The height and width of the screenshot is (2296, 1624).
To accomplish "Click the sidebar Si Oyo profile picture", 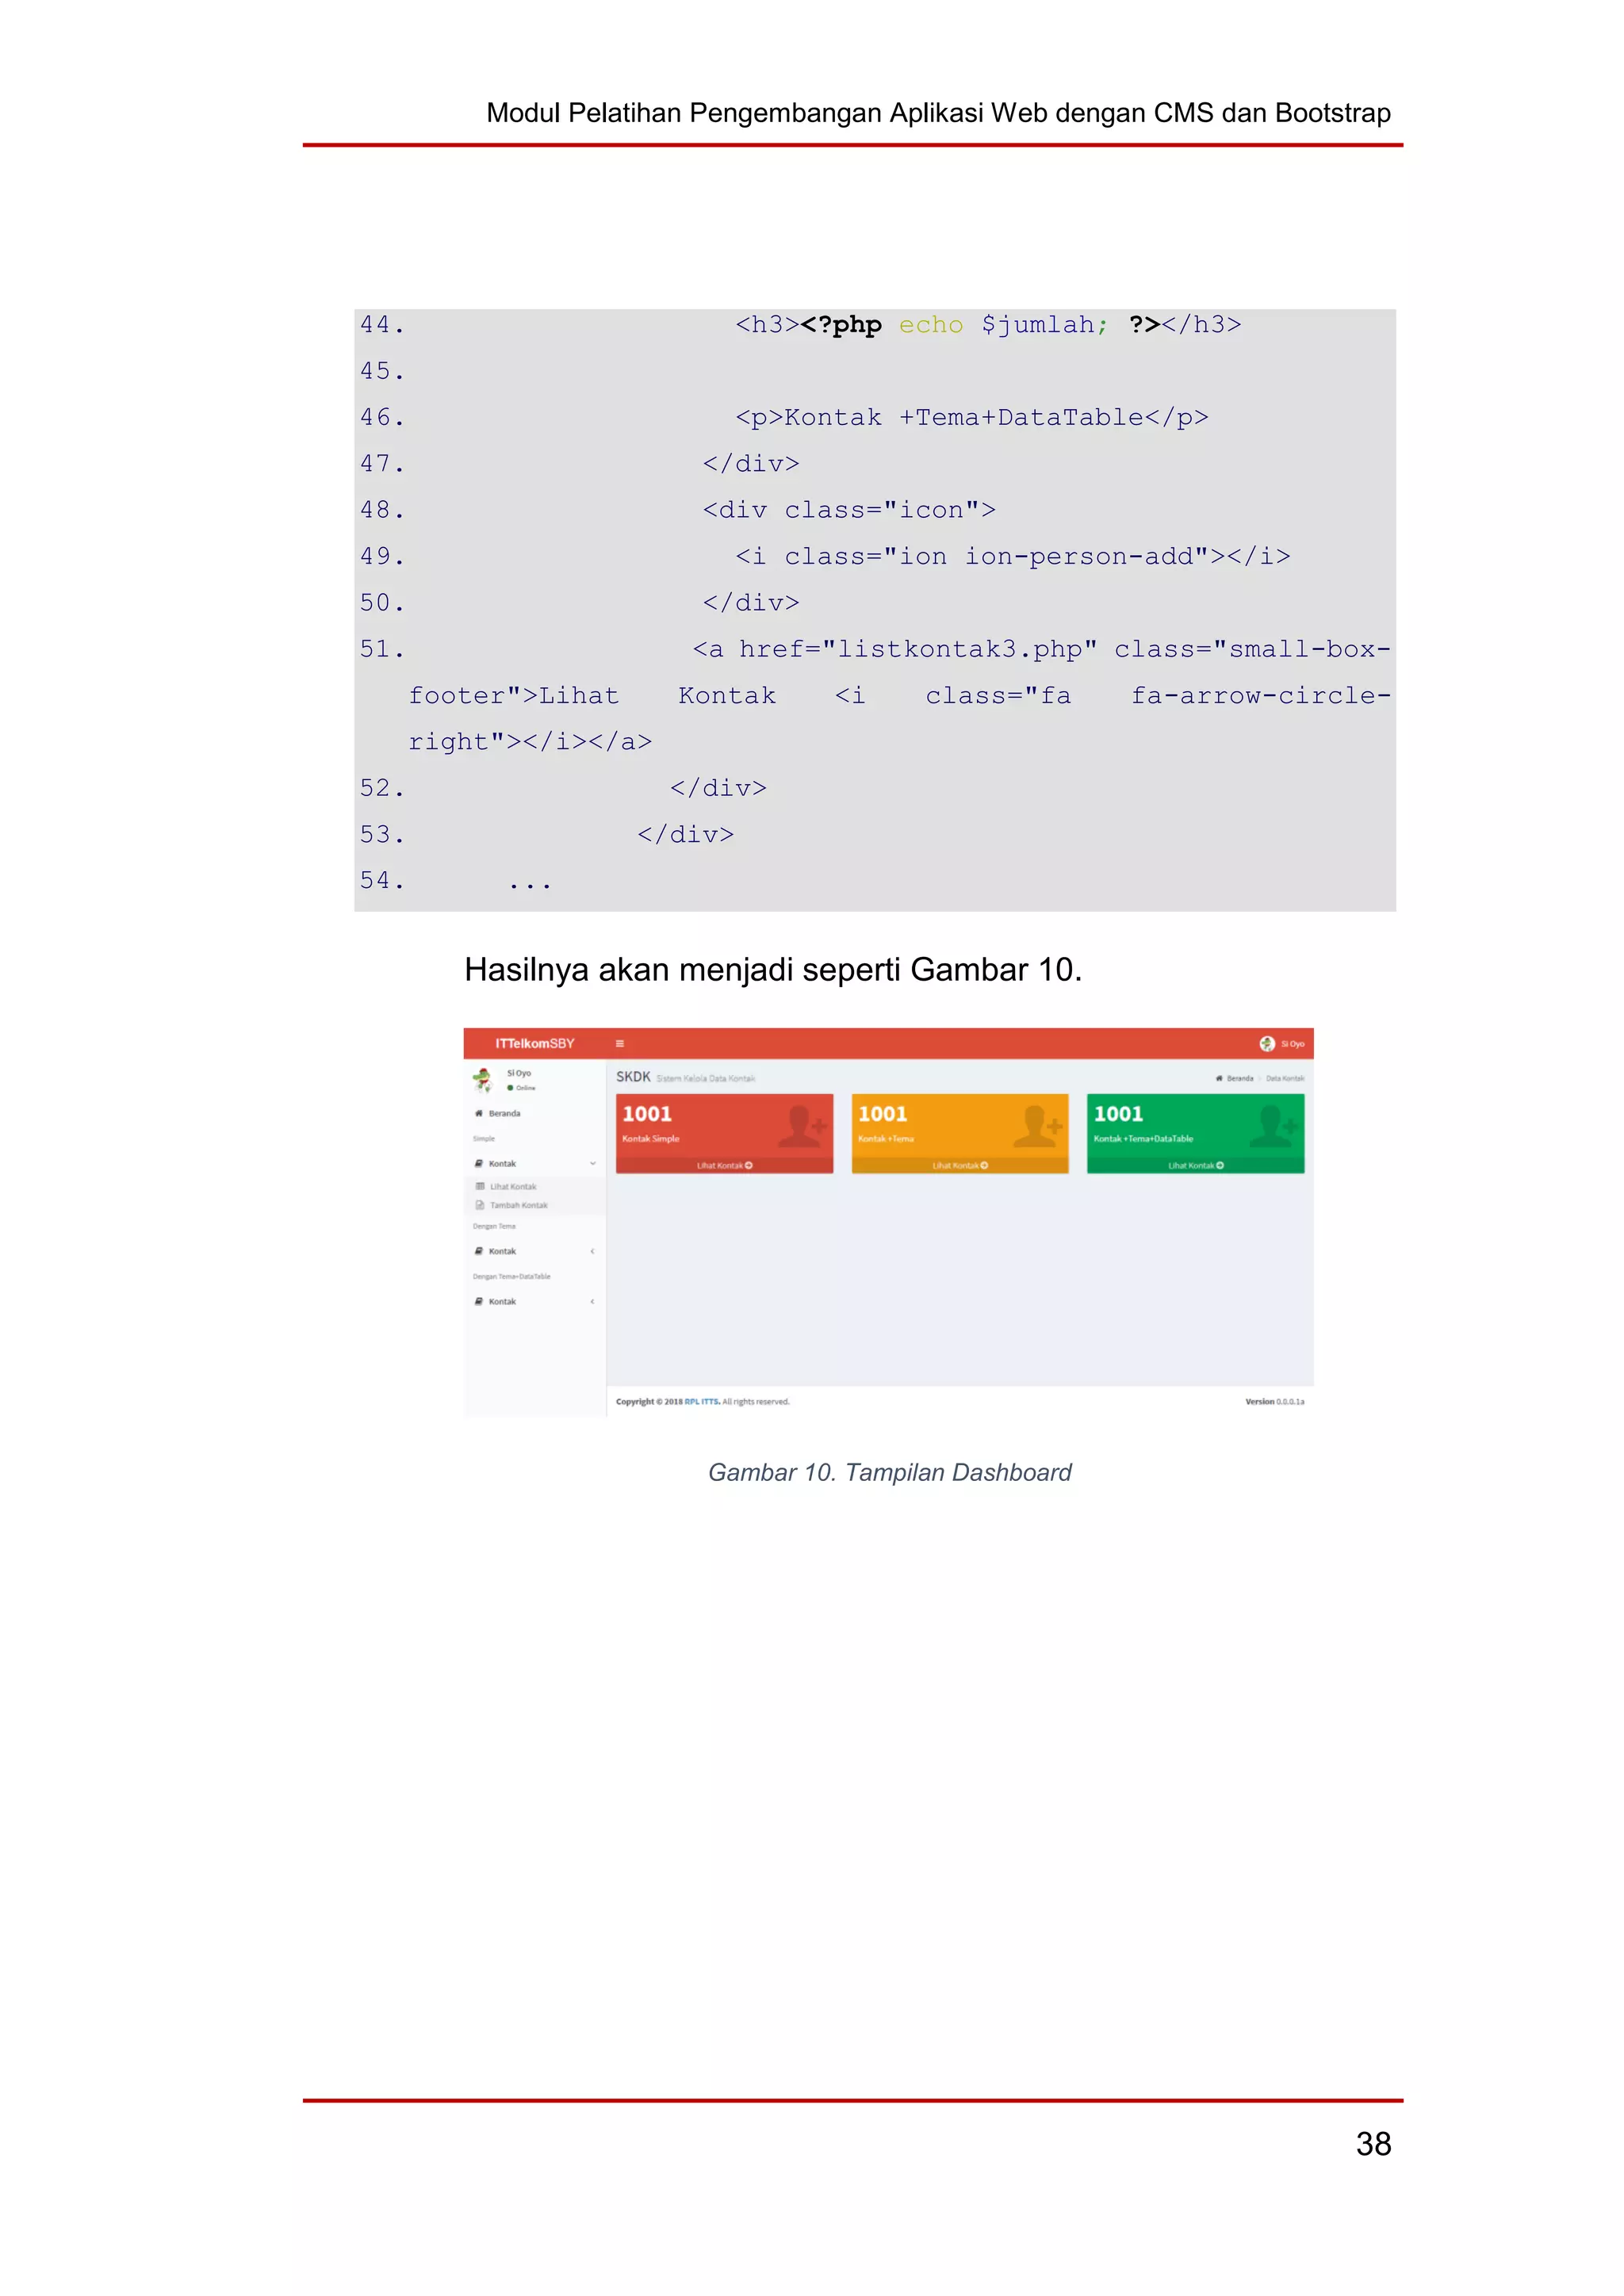I will point(483,1080).
